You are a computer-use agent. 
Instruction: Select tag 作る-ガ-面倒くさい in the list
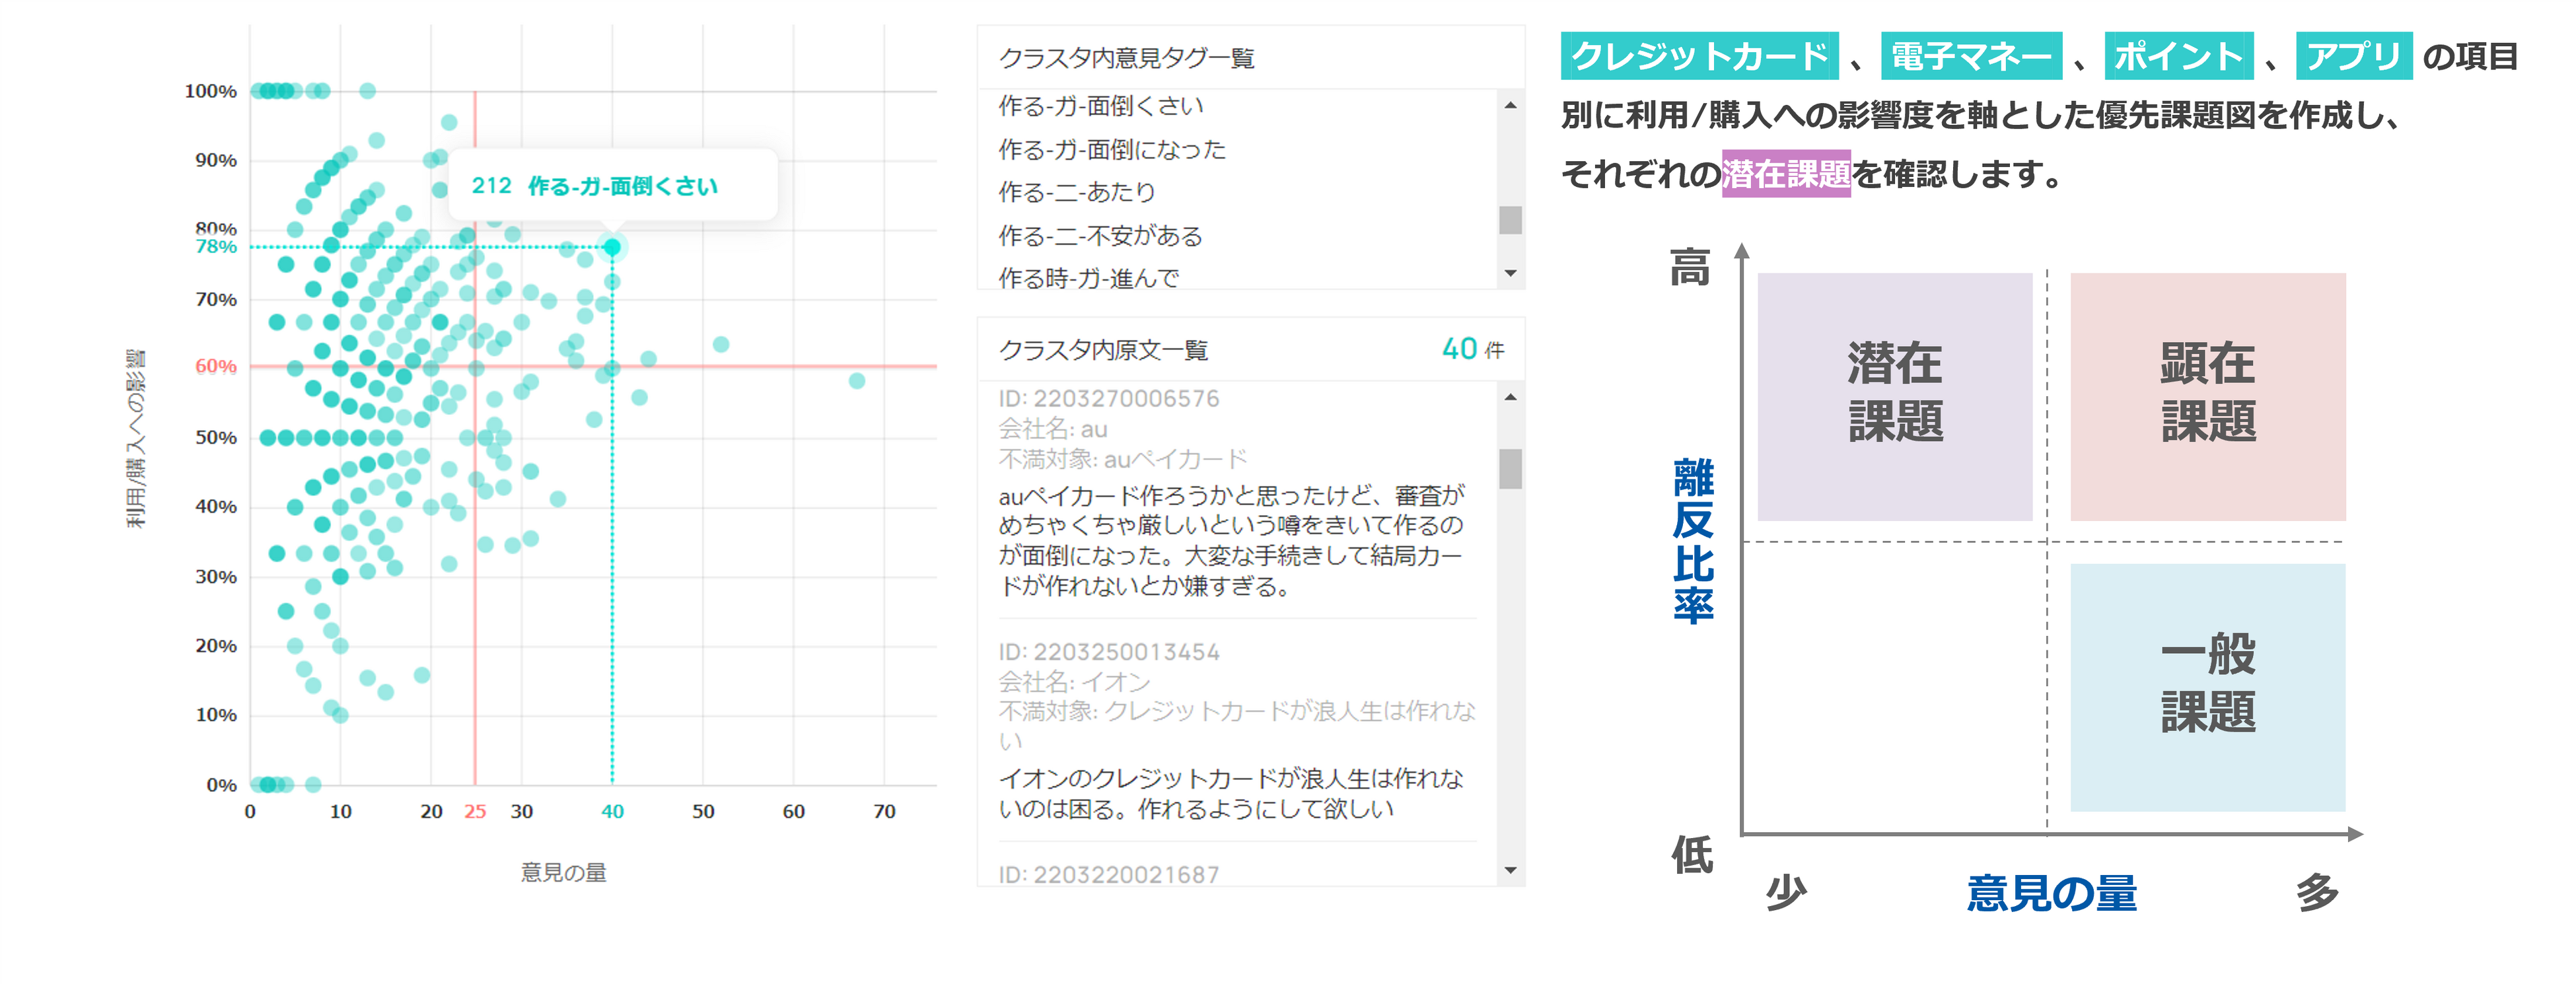(x=1100, y=106)
